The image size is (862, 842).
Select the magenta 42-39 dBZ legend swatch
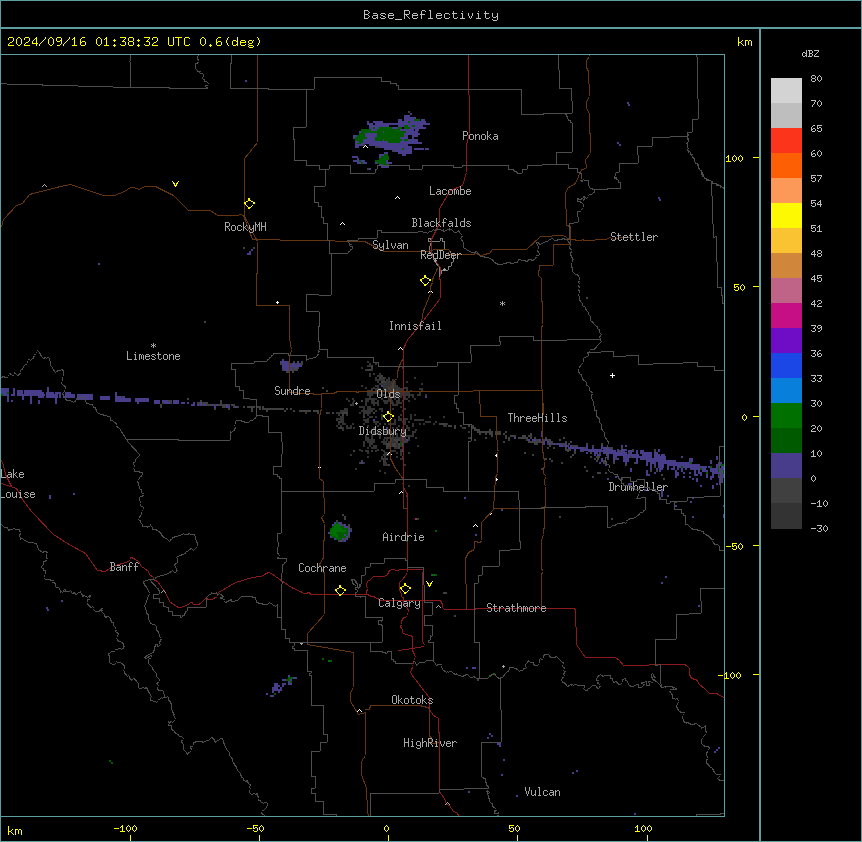(786, 315)
